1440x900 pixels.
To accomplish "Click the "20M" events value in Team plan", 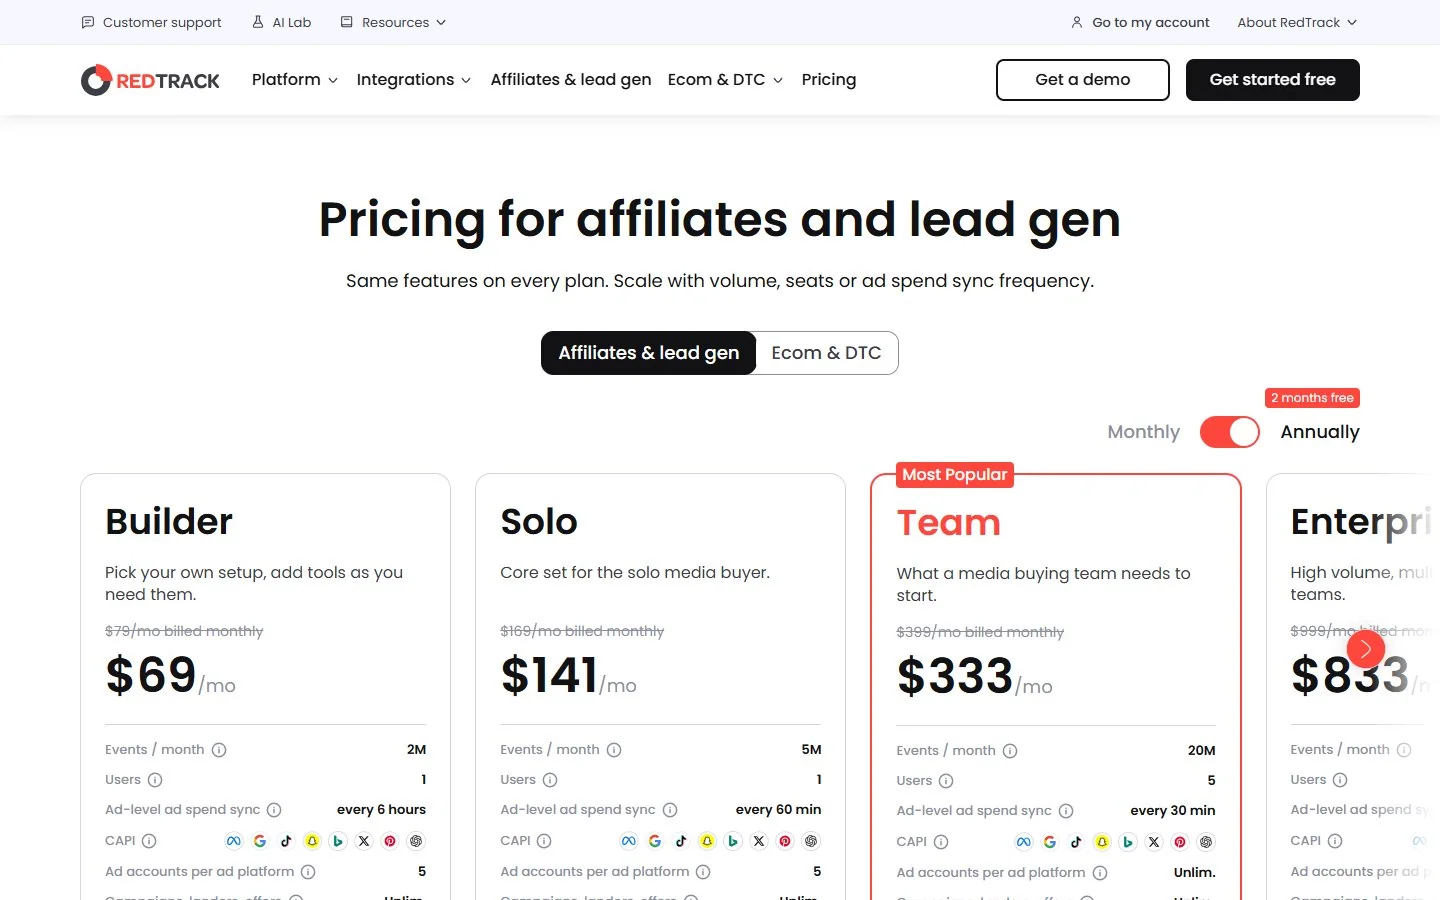I will [x=1202, y=751].
